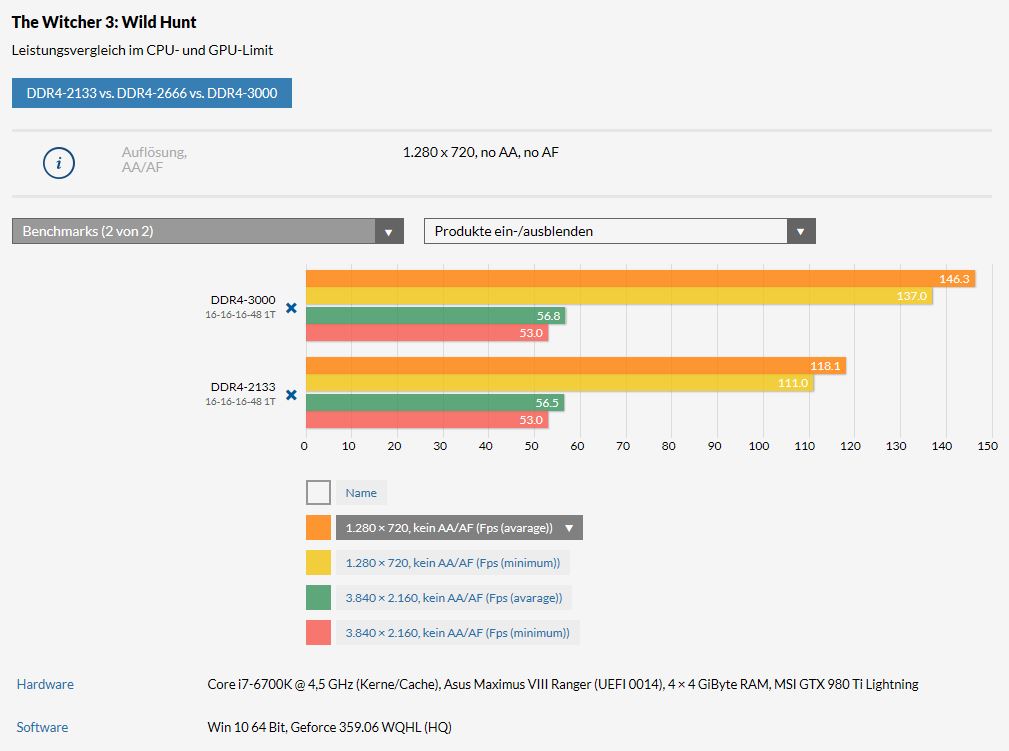Screen dimensions: 1009x751
Task: Expand the 1.280 × 720 Fps (avarage) legend dropdown
Action: click(459, 528)
